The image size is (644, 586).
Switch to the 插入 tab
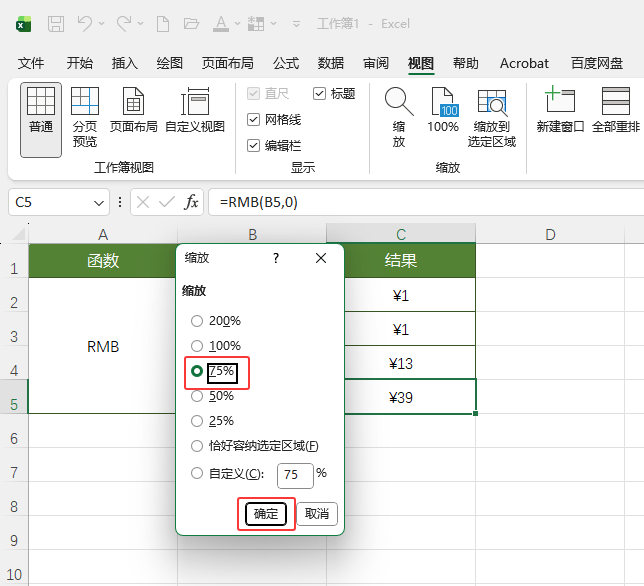124,63
